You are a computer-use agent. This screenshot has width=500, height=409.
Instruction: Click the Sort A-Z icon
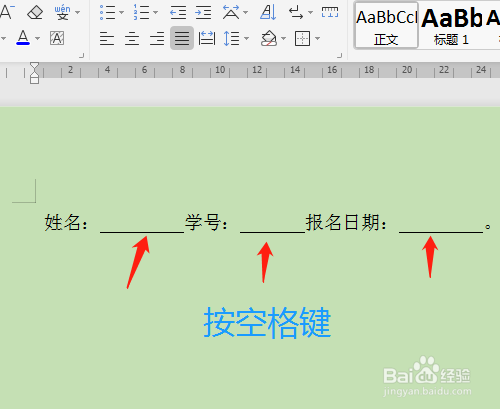point(268,13)
